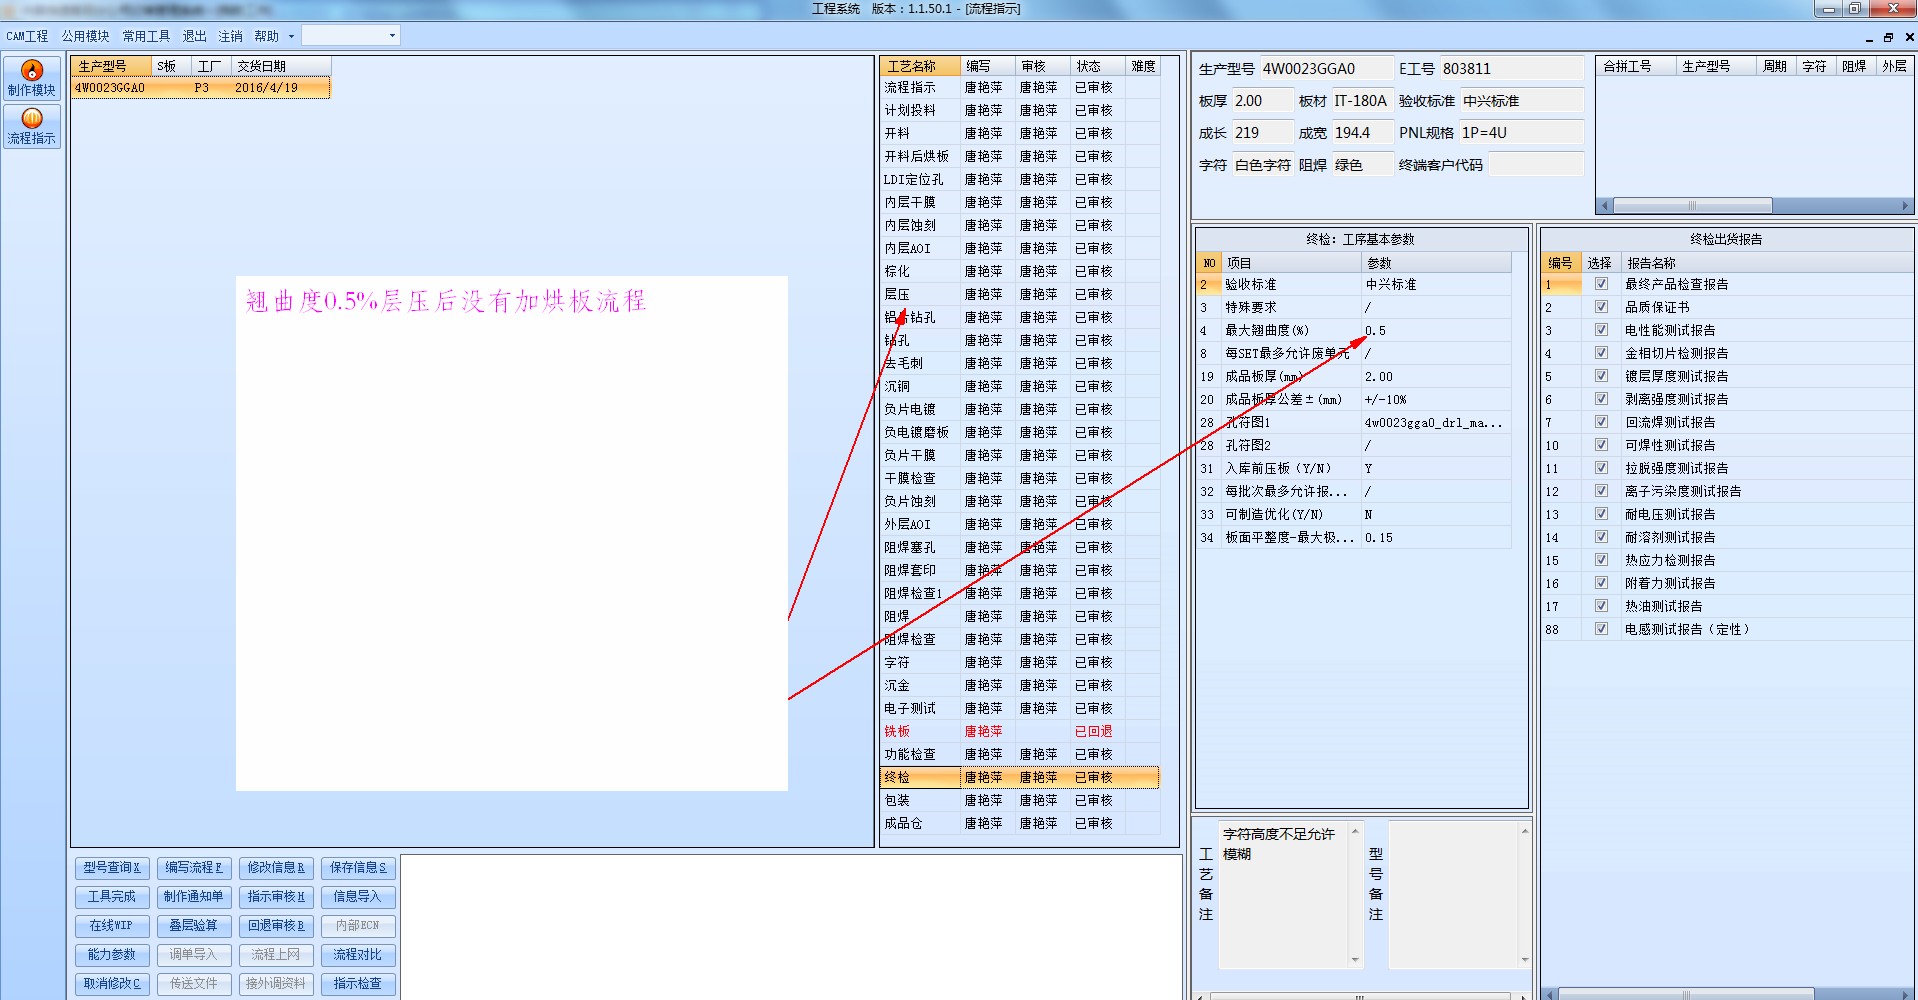This screenshot has width=1918, height=1000.
Task: Click the 退出 menu item
Action: [194, 36]
